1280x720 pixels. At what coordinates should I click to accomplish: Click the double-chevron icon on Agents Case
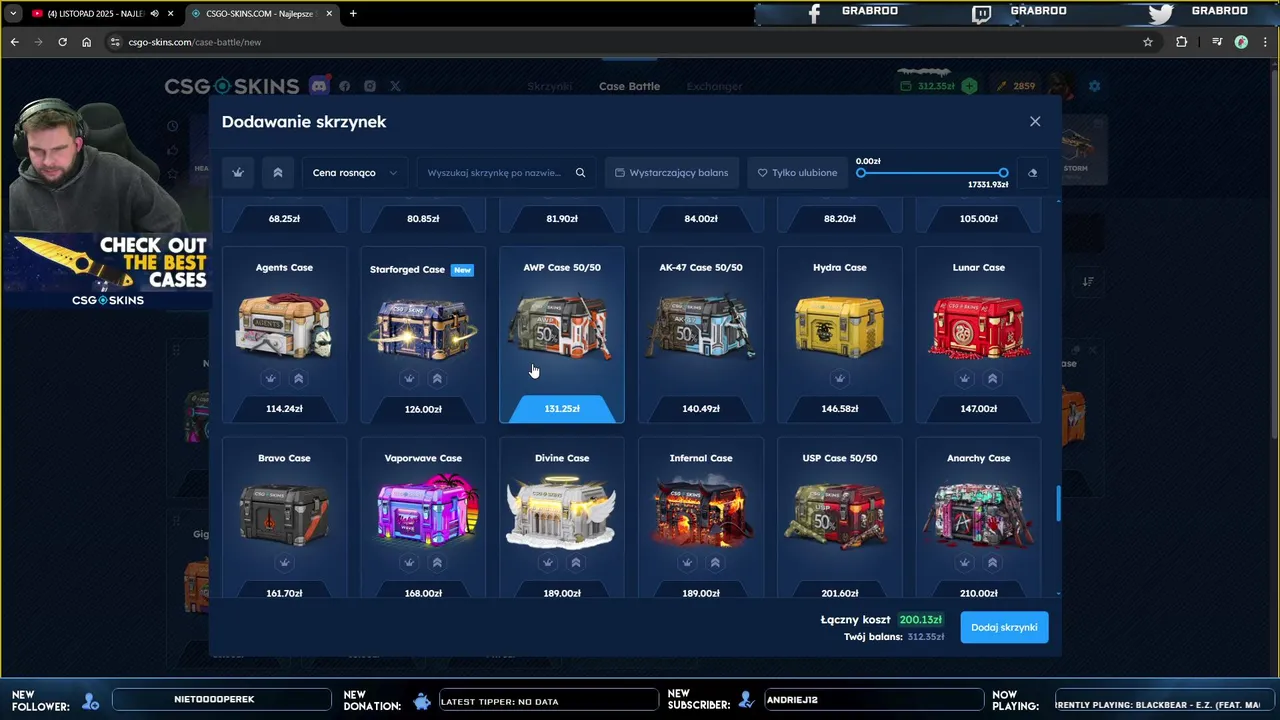pyautogui.click(x=298, y=378)
